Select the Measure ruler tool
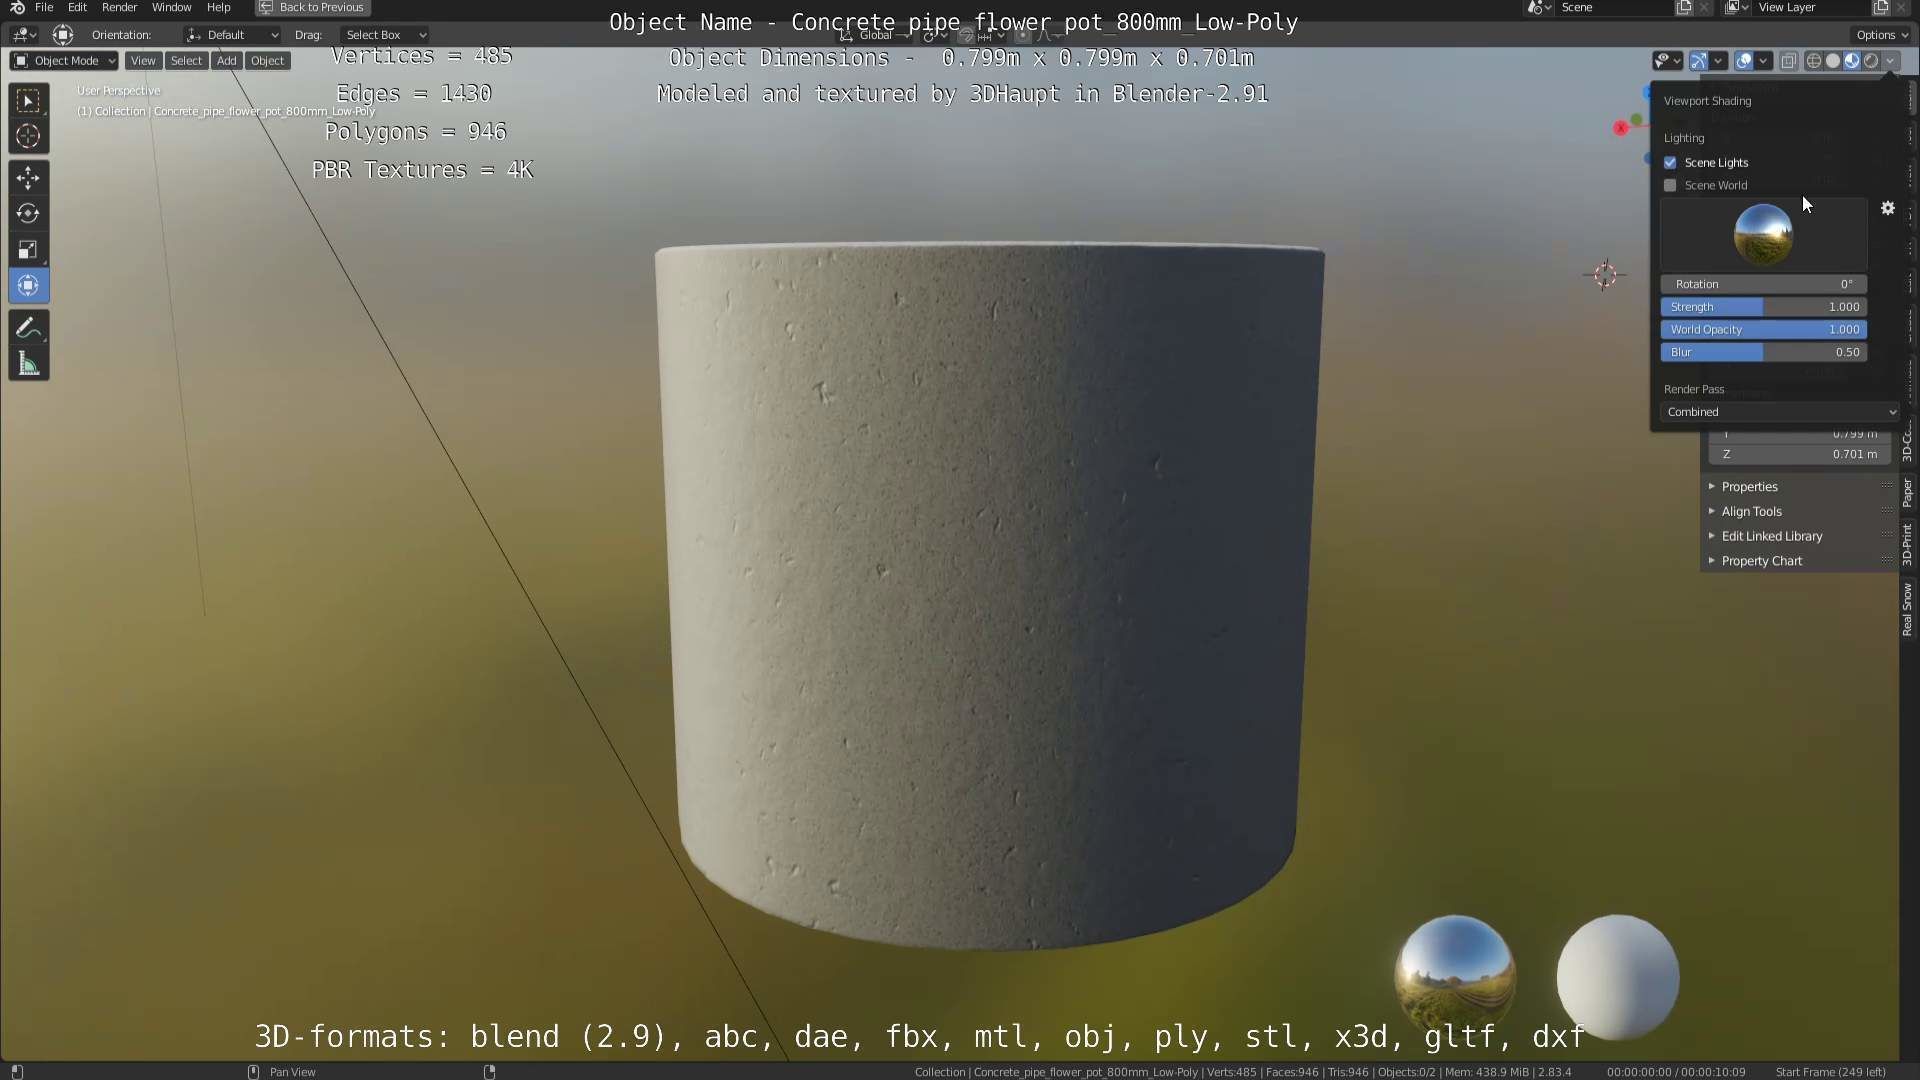 tap(28, 364)
